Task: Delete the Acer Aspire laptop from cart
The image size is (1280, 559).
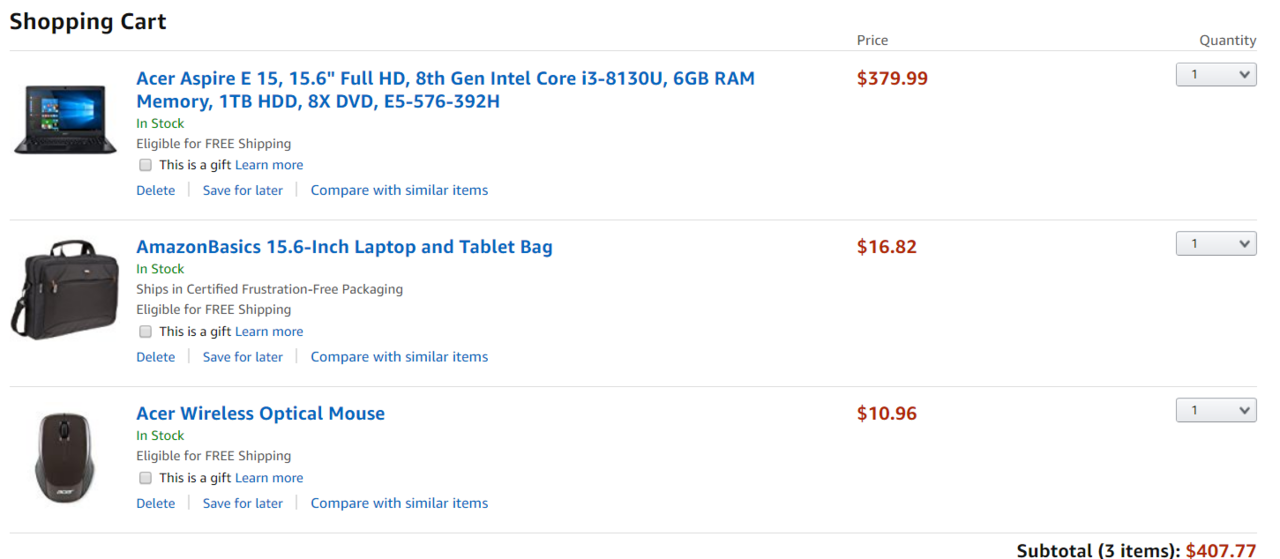Action: pos(155,190)
